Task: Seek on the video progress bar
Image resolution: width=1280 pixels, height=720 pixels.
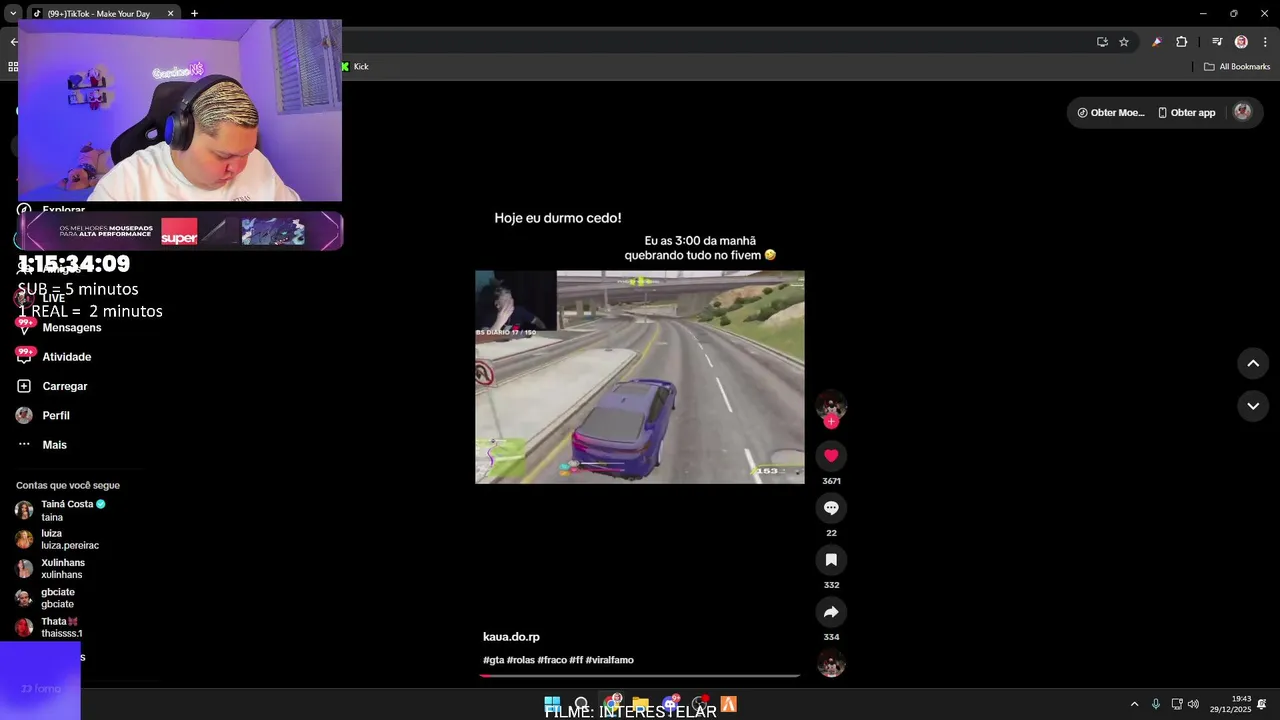Action: click(640, 676)
